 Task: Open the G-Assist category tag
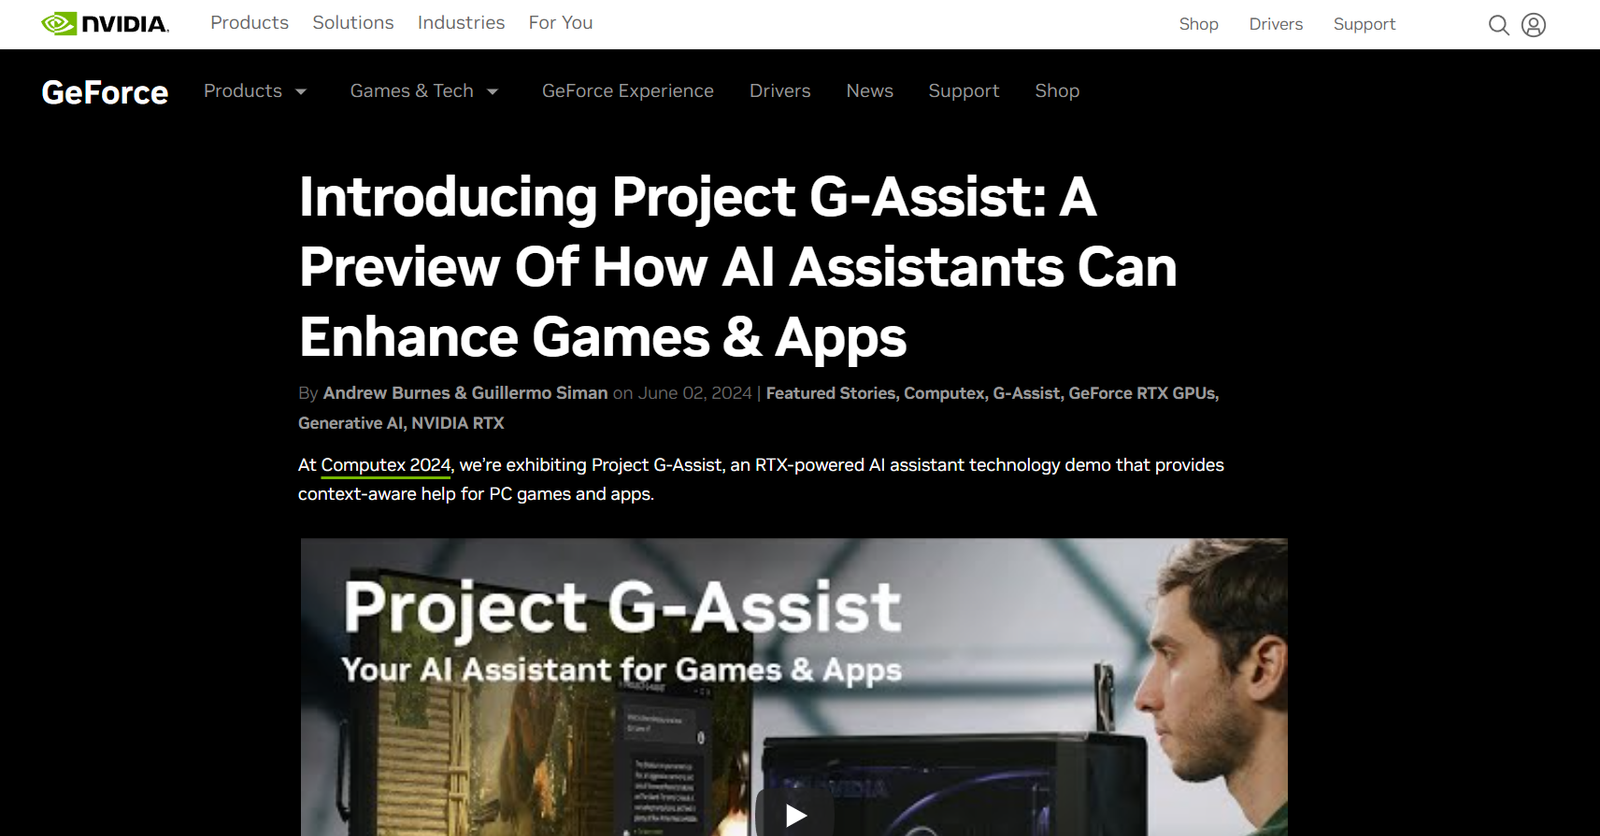tap(1027, 393)
